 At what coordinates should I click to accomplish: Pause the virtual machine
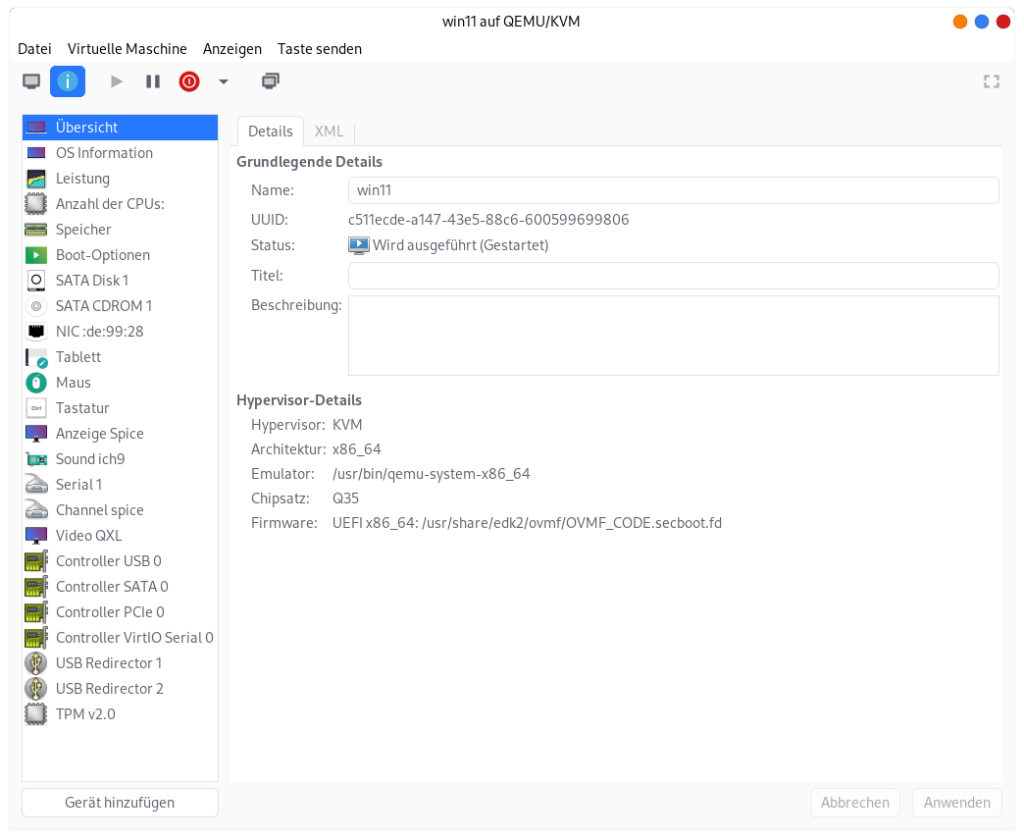pyautogui.click(x=153, y=82)
